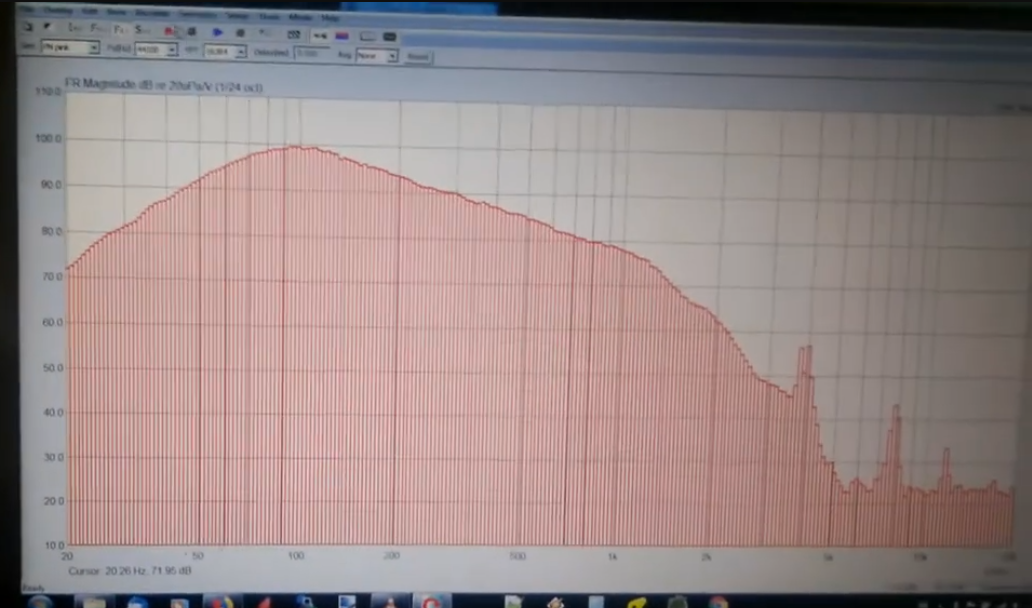Click the Windows Start button

point(41,601)
